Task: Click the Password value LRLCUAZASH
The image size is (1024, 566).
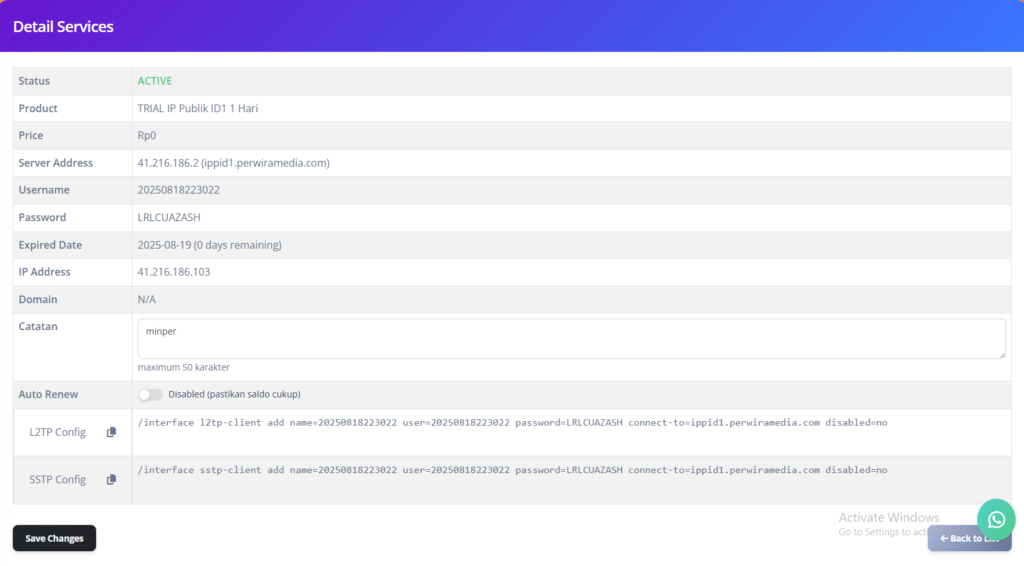Action: (x=170, y=217)
